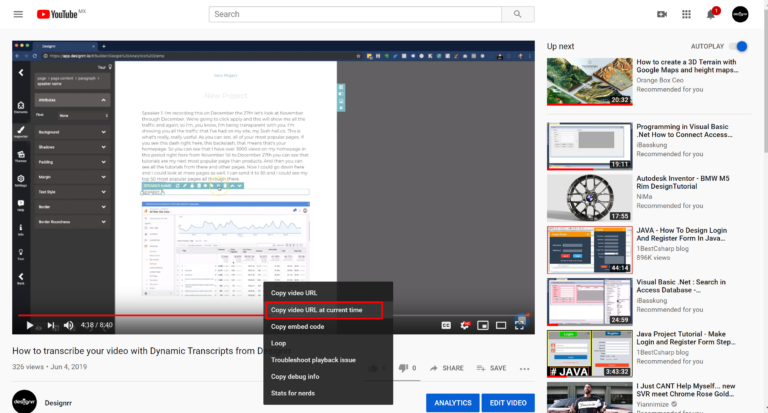
Task: Switch to theater mode view
Action: [x=501, y=325]
